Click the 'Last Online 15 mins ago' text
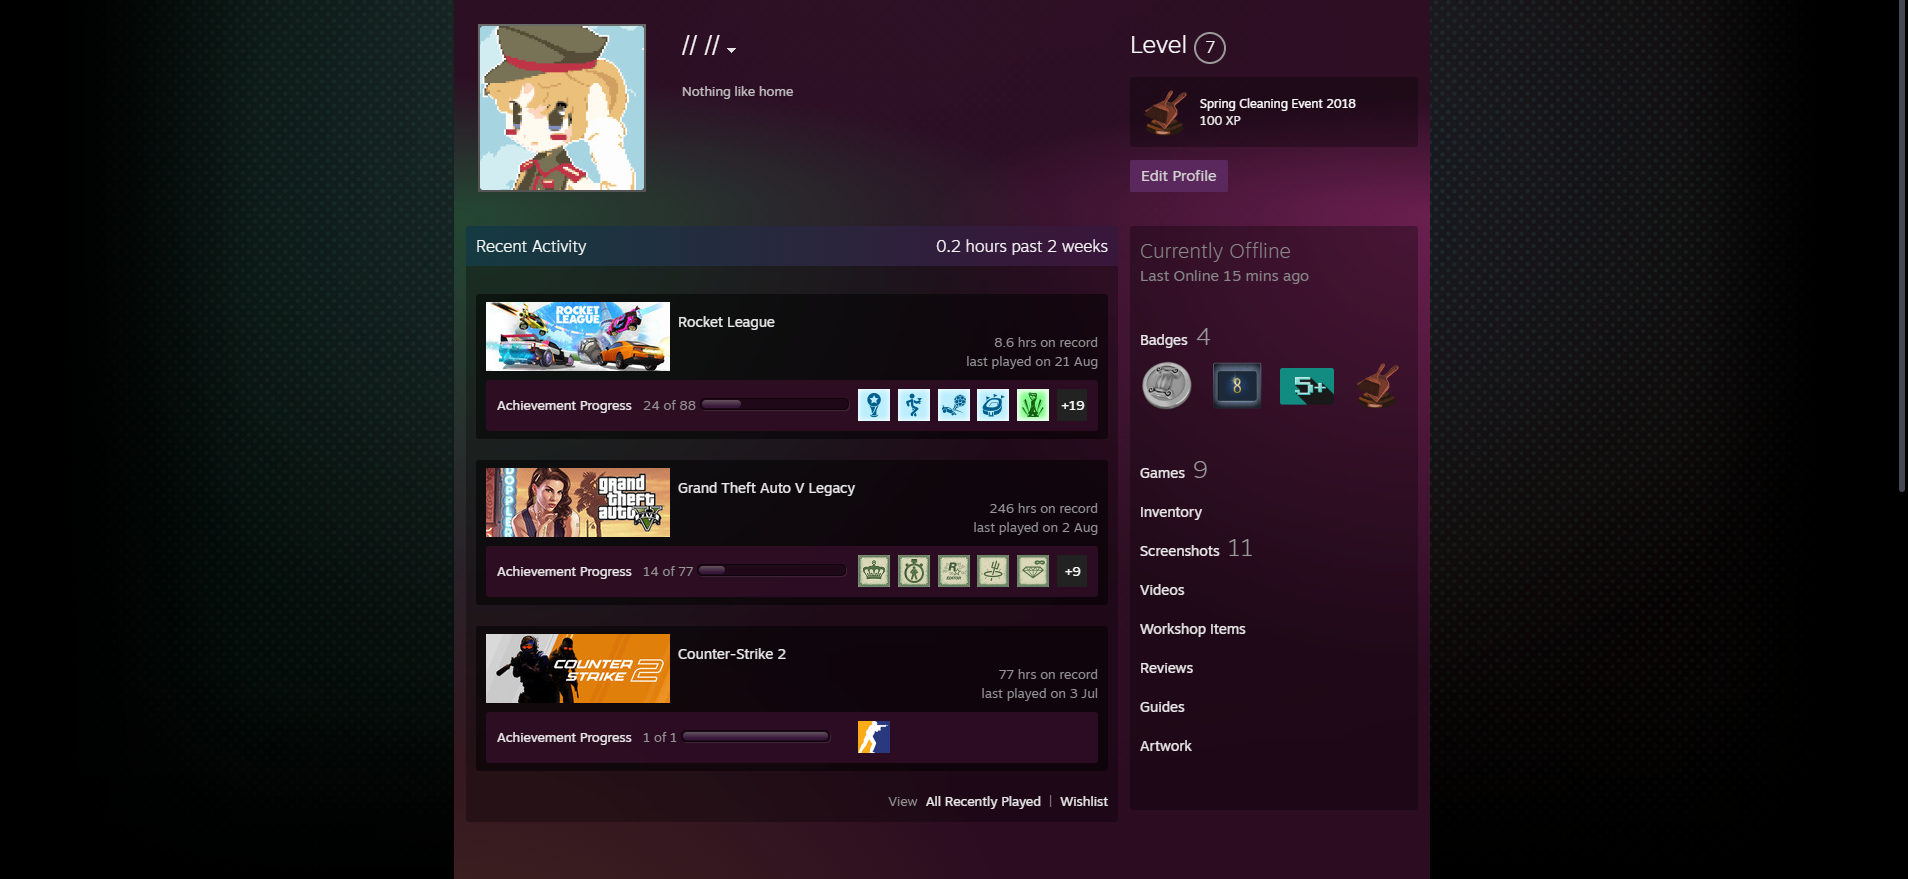The width and height of the screenshot is (1908, 879). [x=1224, y=276]
